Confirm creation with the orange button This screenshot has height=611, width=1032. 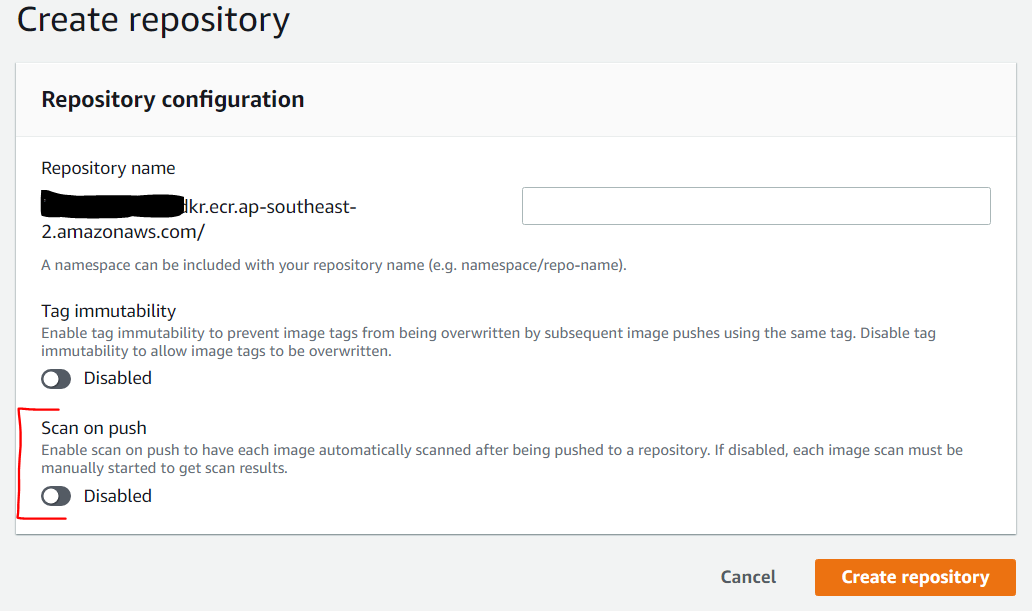[x=914, y=577]
